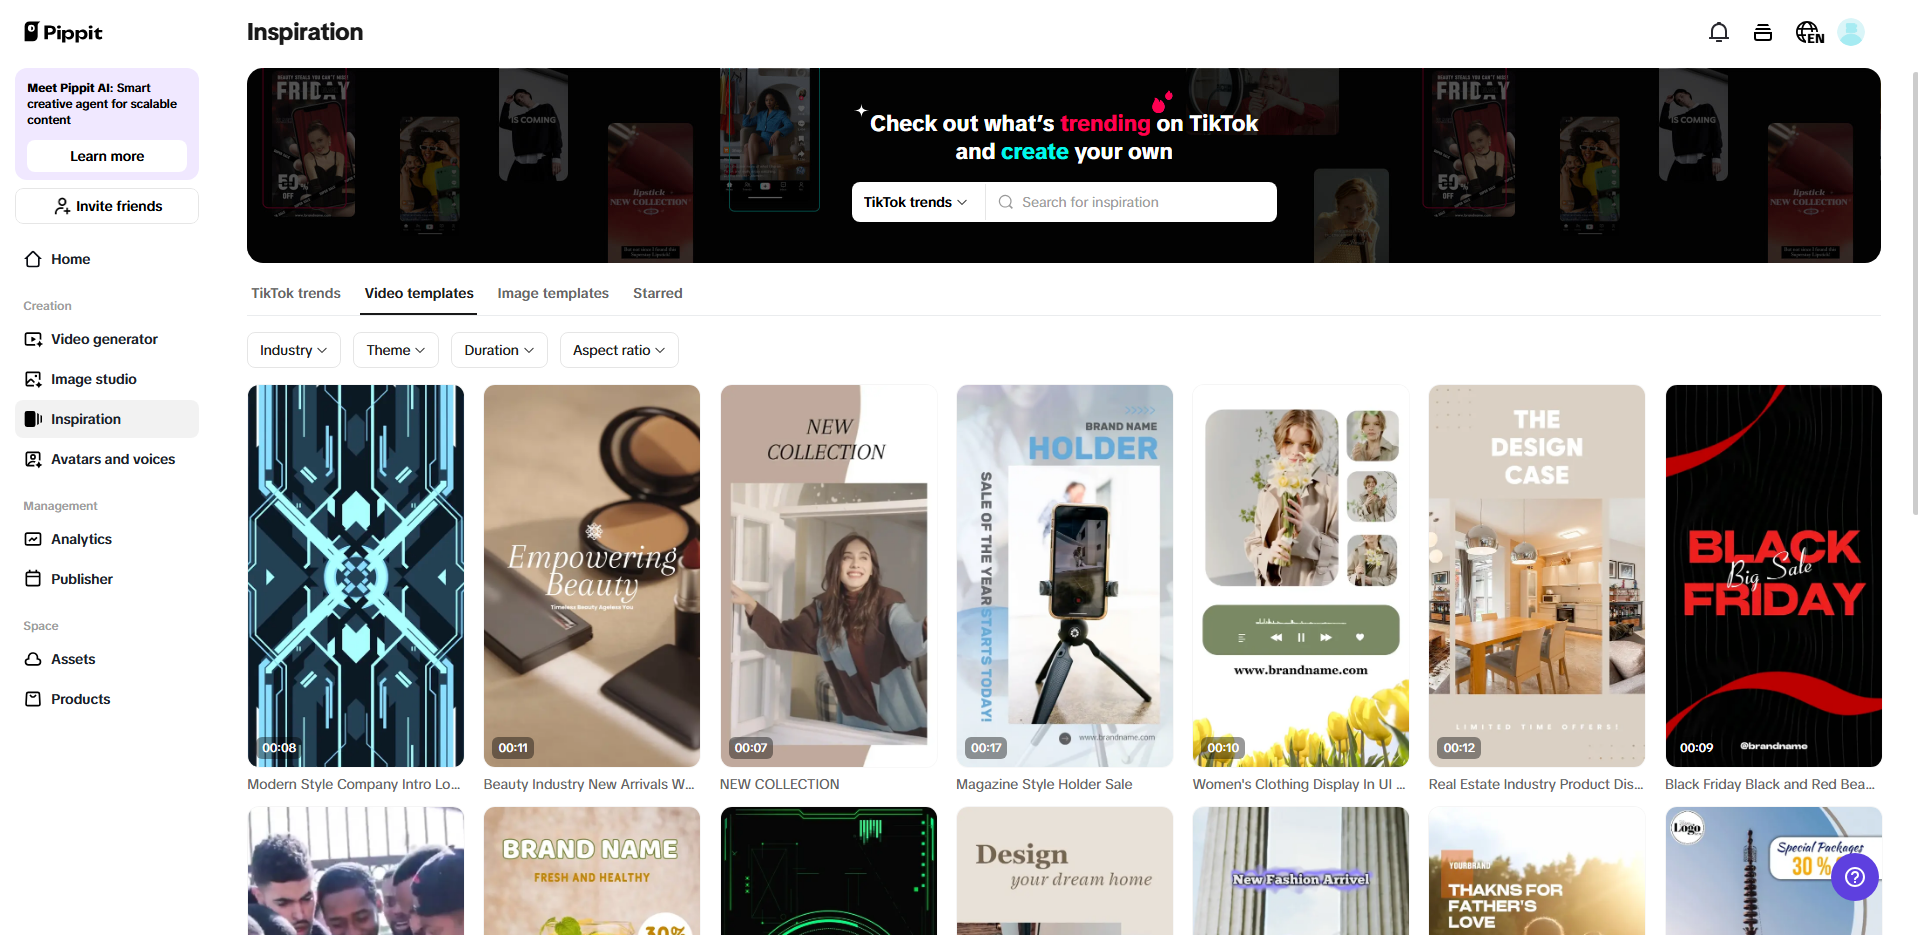Click the Publisher calendar icon
Screen dimensions: 1918x935
[33, 579]
